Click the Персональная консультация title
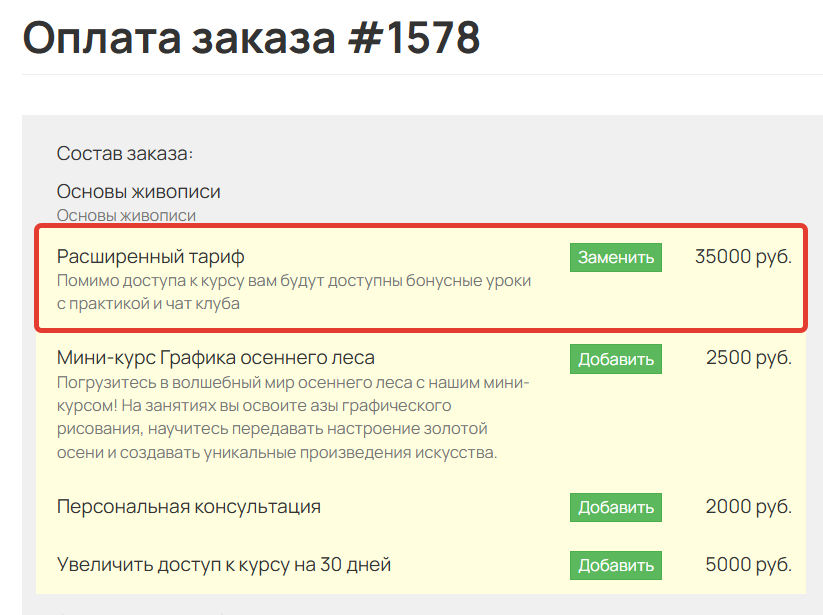The height and width of the screenshot is (615, 823). (x=189, y=507)
